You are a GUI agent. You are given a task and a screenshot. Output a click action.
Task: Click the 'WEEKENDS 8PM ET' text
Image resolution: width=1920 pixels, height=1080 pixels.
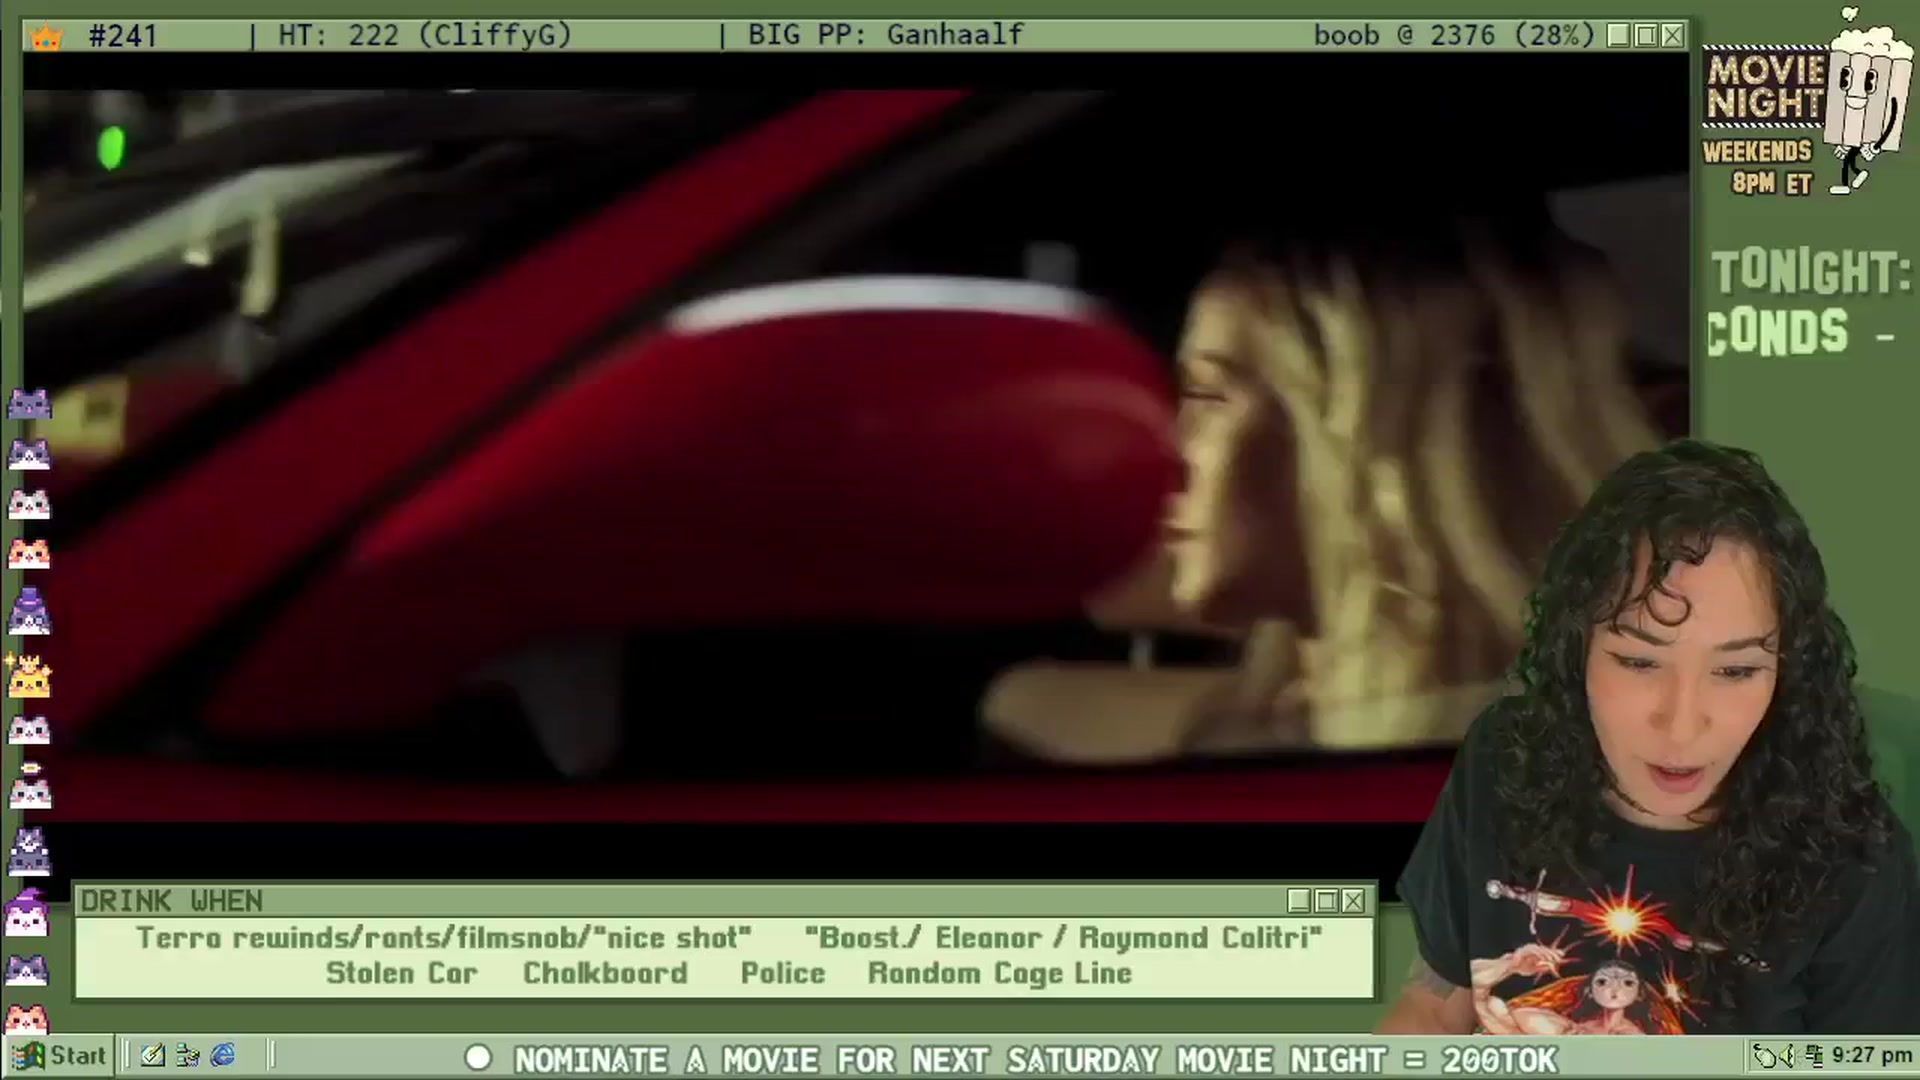click(1759, 167)
